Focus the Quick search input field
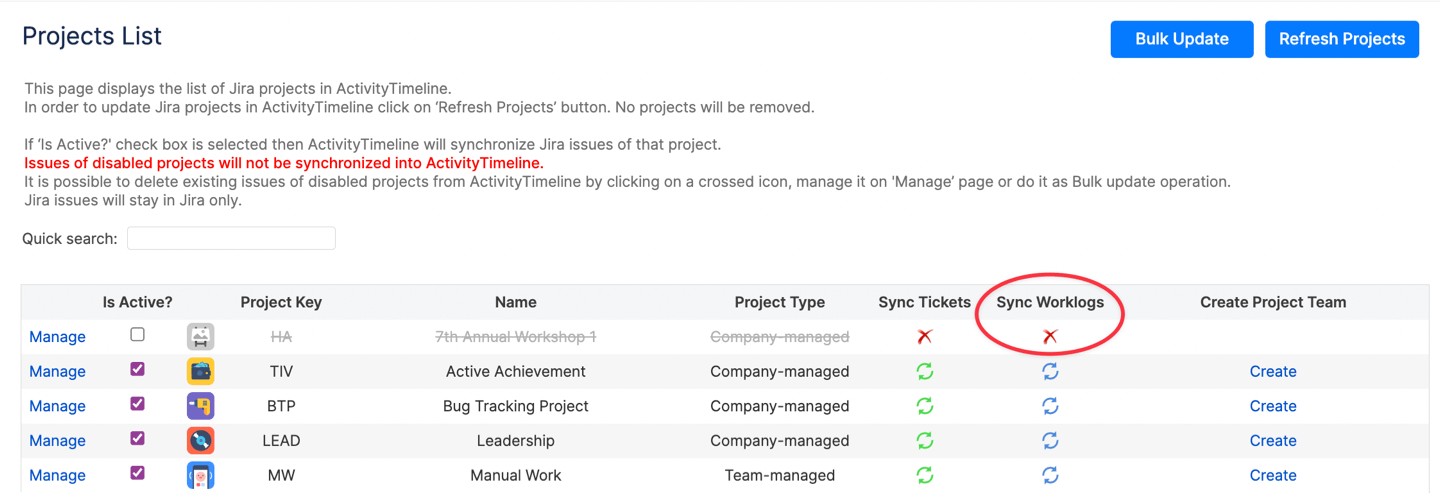The image size is (1440, 493). pyautogui.click(x=231, y=238)
